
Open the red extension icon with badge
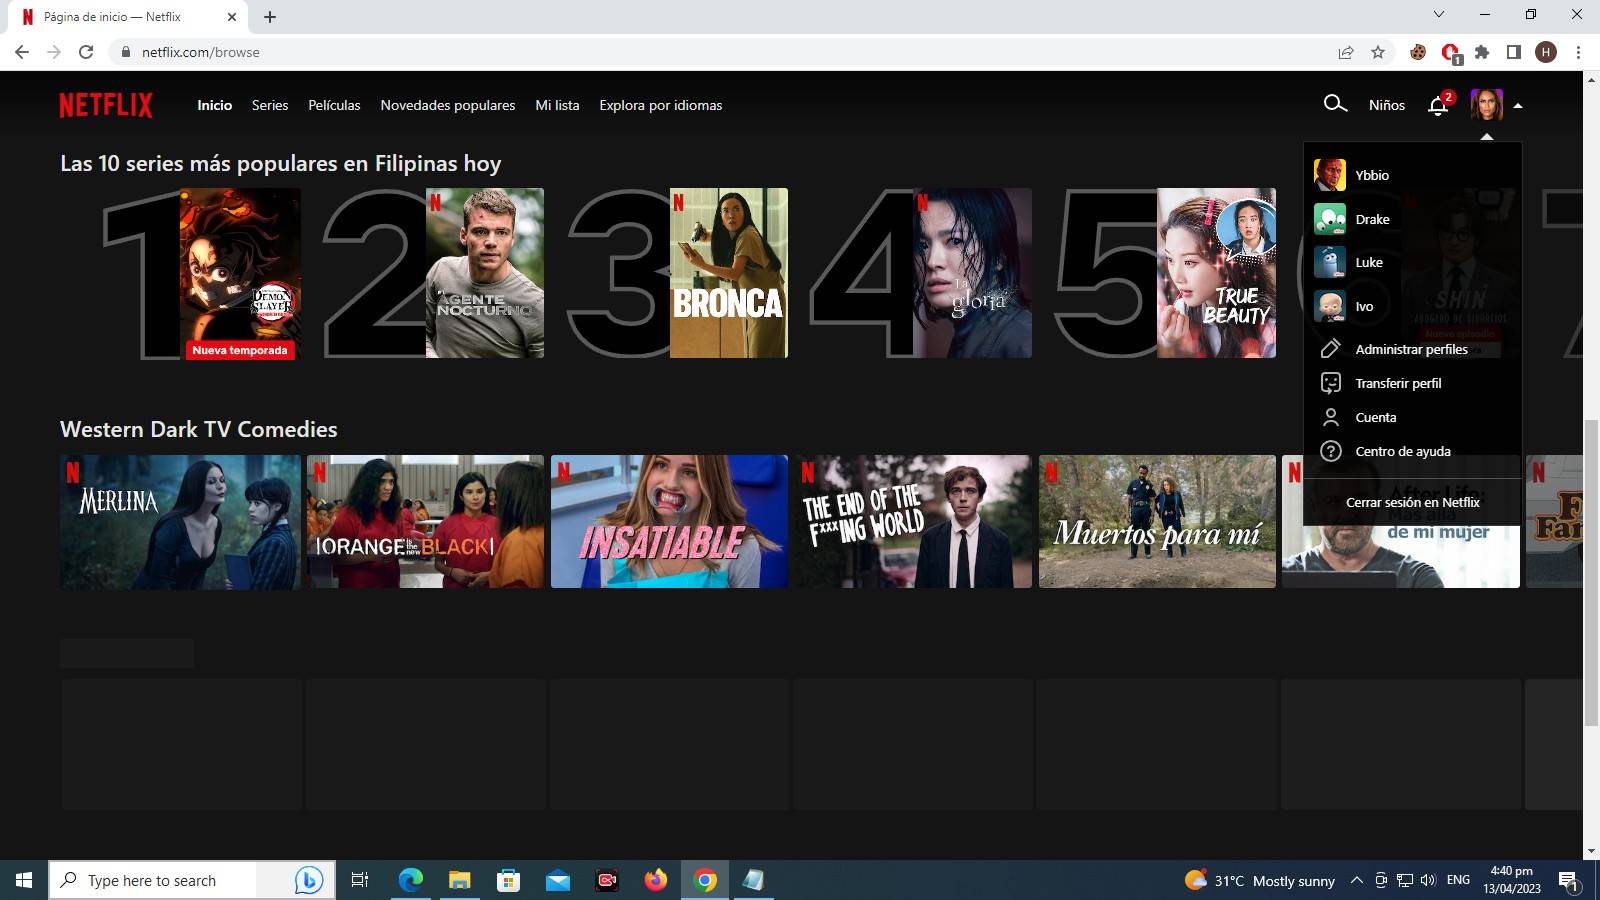coord(1450,53)
